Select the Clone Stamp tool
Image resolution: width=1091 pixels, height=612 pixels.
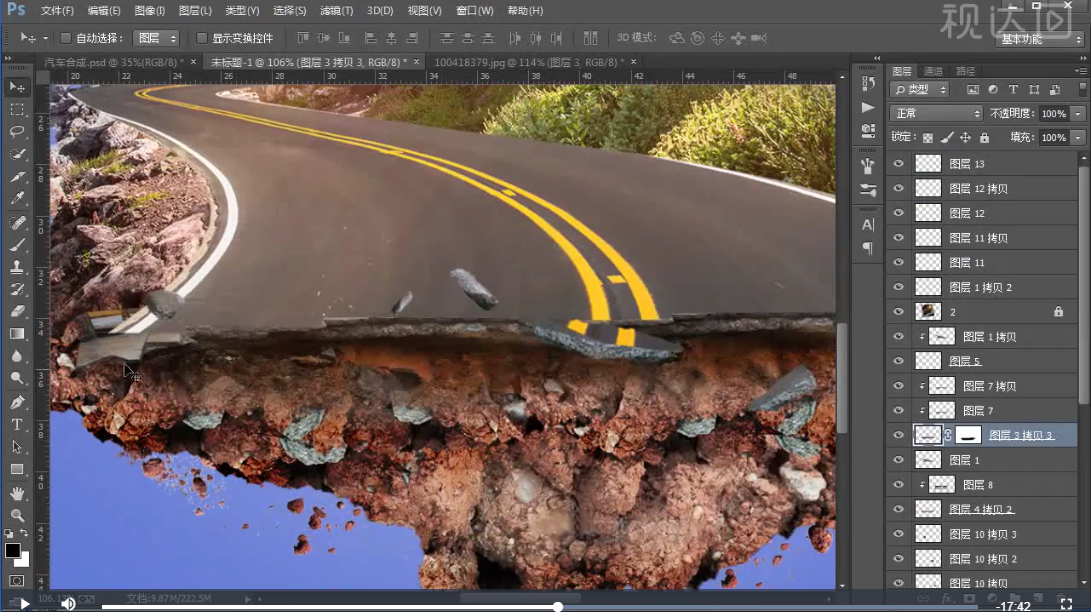[17, 267]
